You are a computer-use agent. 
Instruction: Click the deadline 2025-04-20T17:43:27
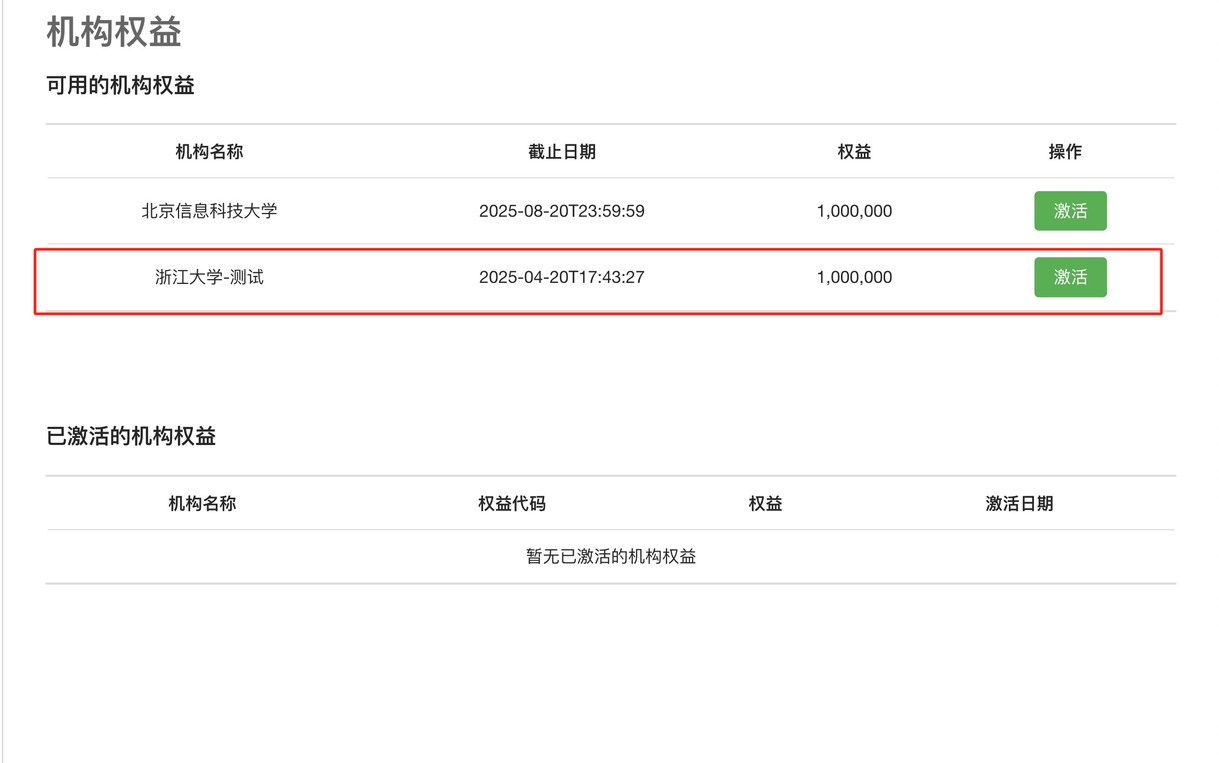(561, 277)
